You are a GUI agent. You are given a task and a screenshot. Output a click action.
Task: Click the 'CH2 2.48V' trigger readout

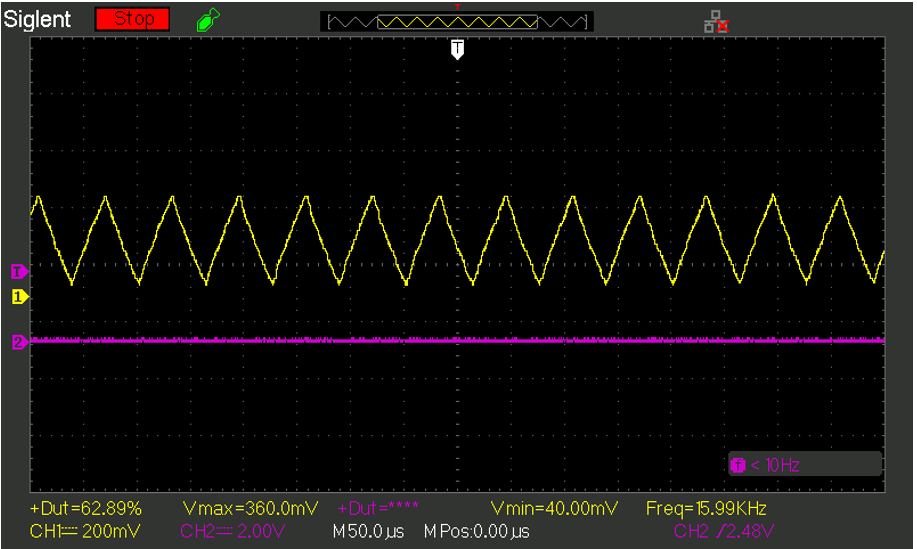[724, 531]
